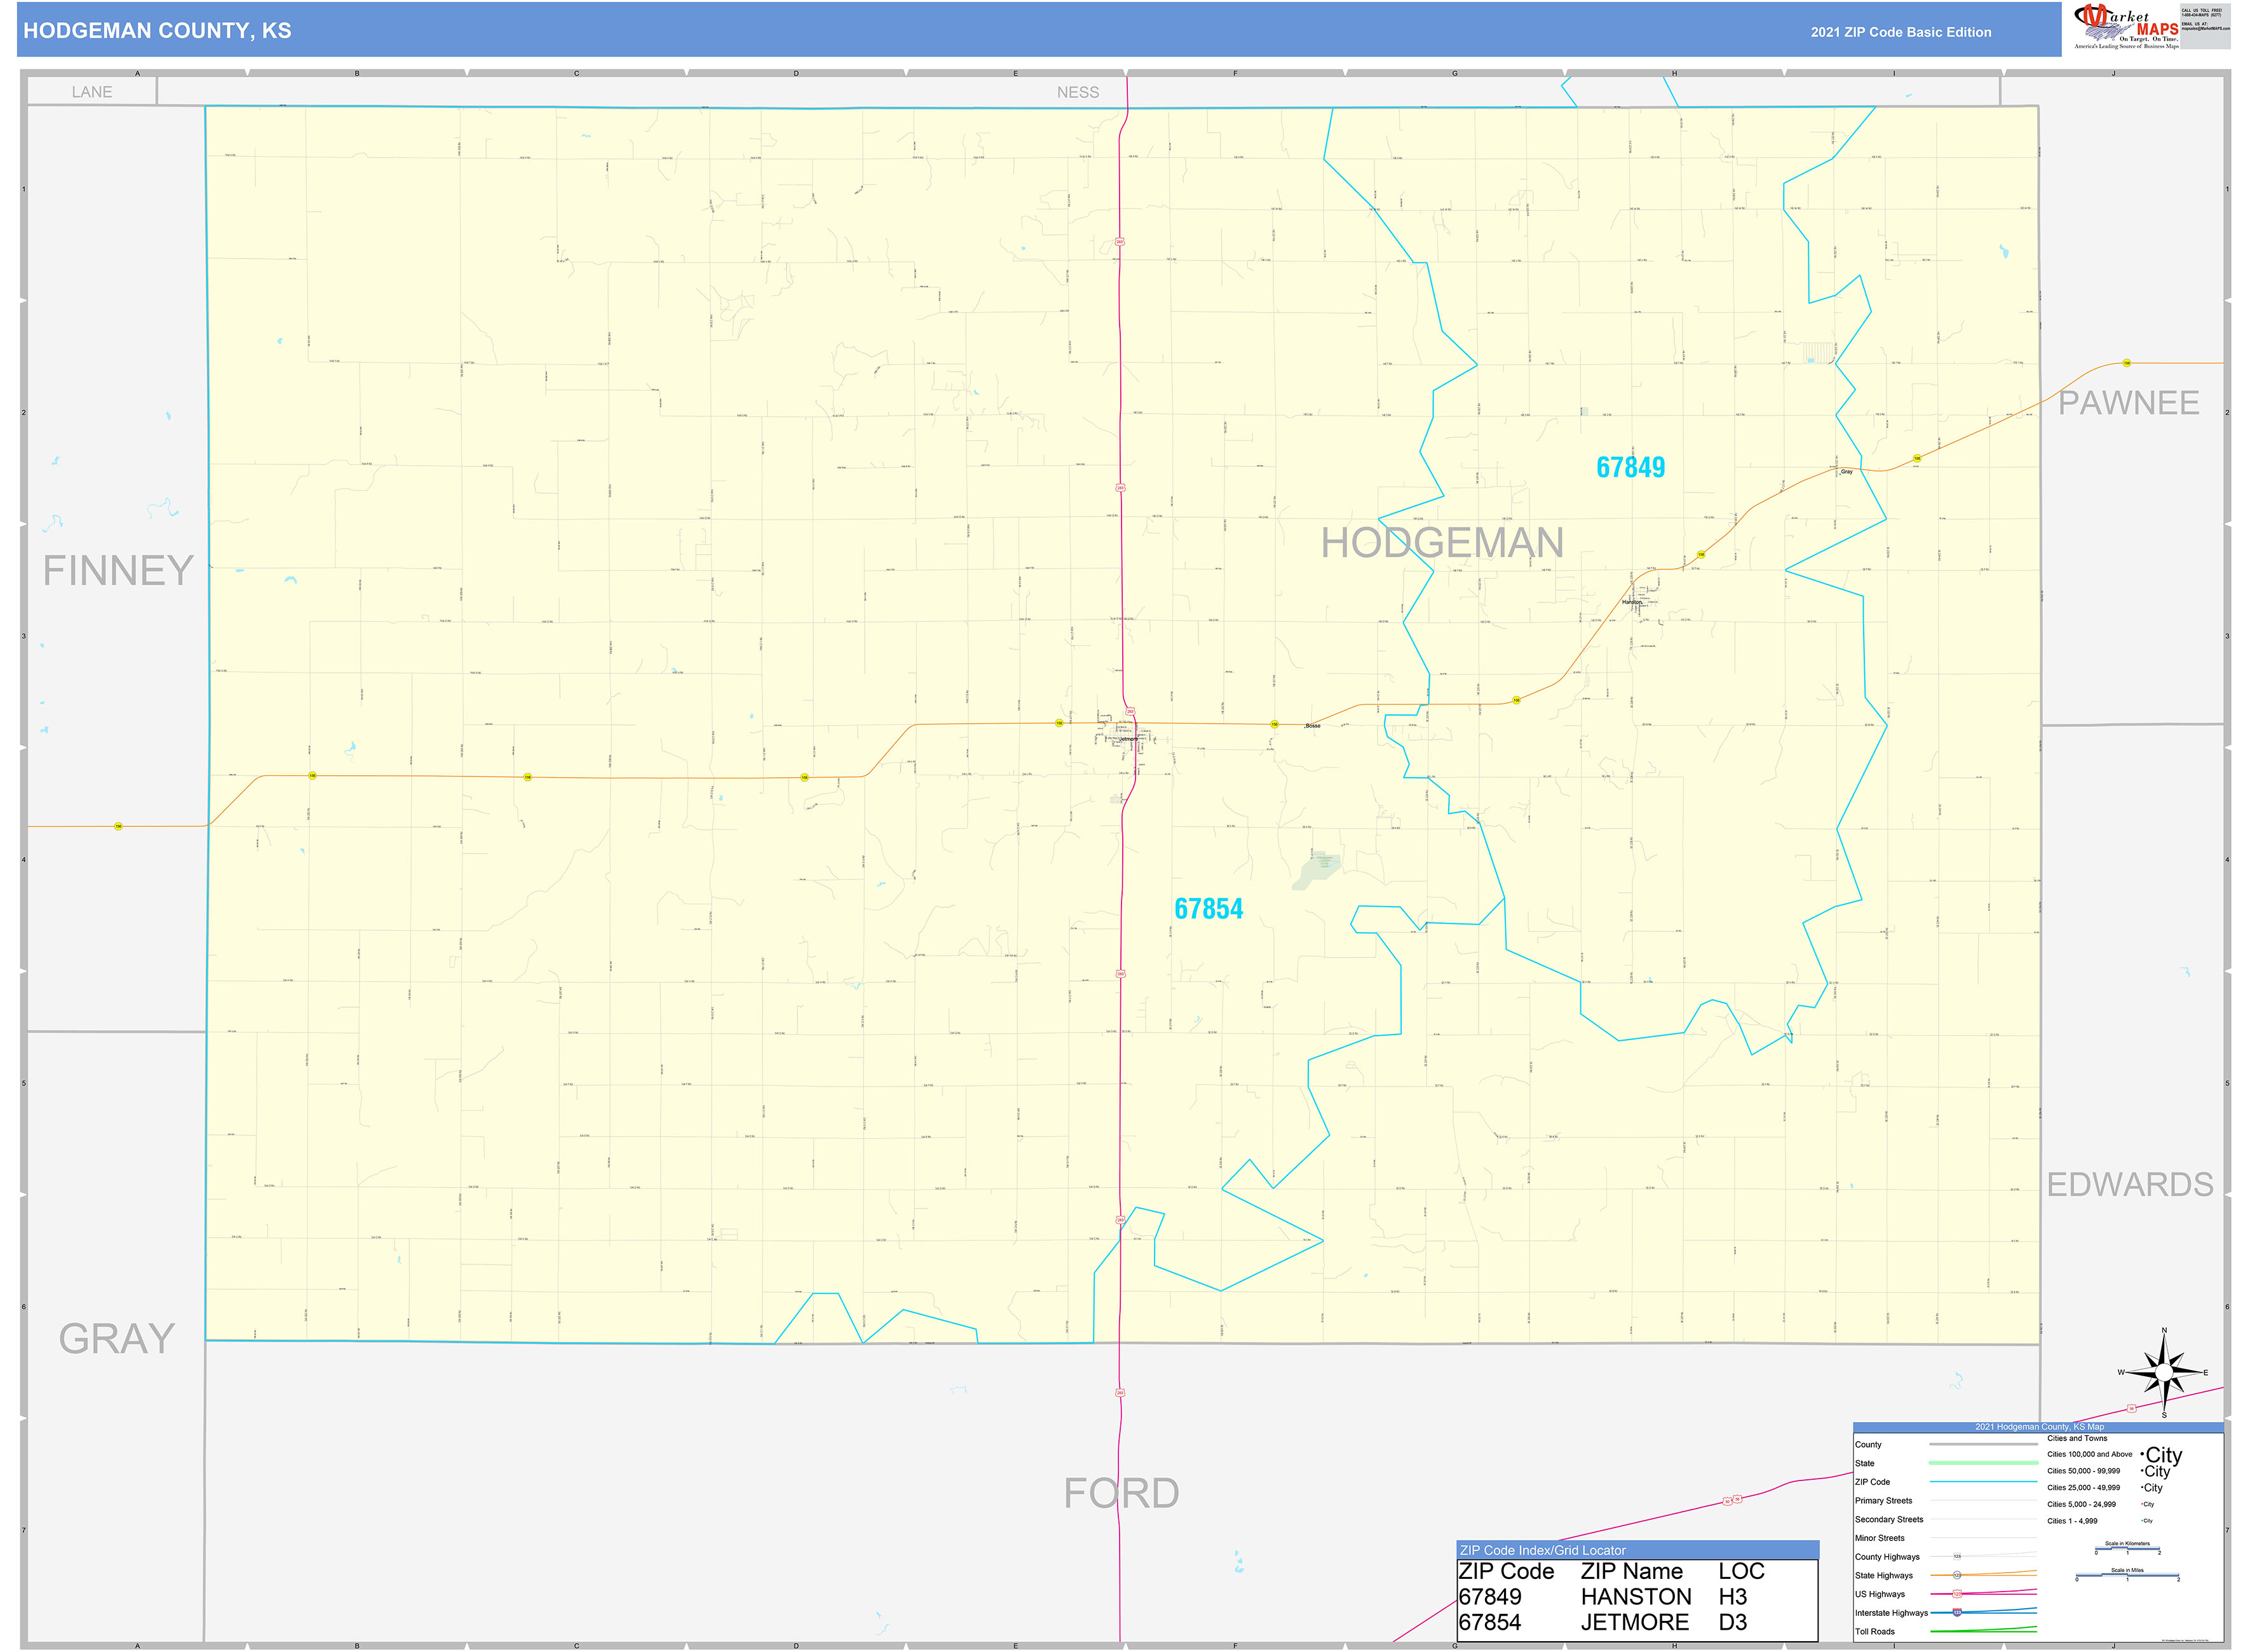
Task: Click the US Highways shield symbol in the legend
Action: (1956, 1594)
